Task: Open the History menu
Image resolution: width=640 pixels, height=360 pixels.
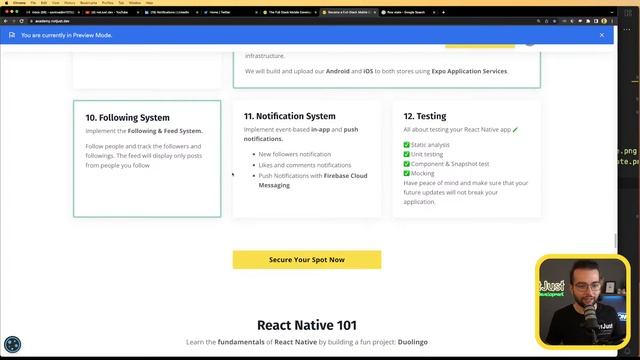Action: [x=70, y=2]
